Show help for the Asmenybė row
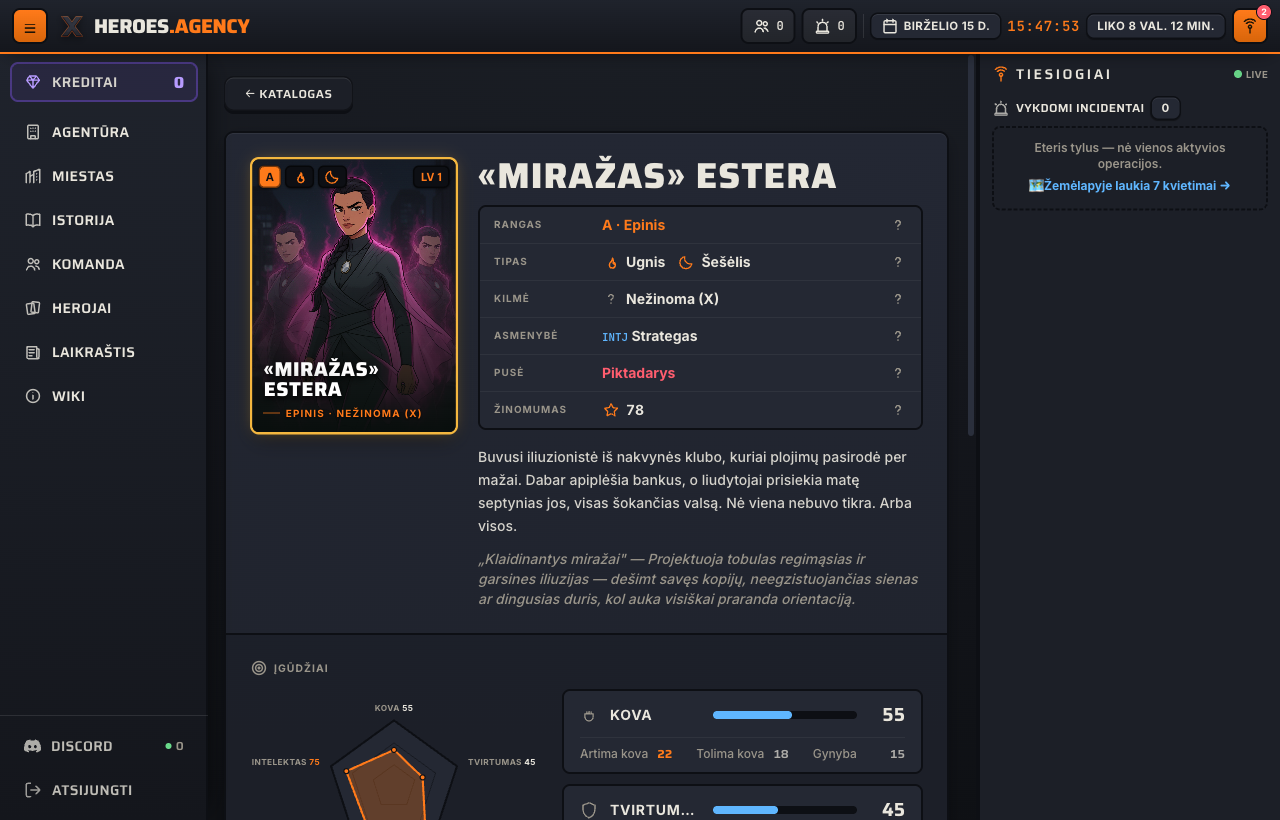The height and width of the screenshot is (820, 1280). (898, 336)
